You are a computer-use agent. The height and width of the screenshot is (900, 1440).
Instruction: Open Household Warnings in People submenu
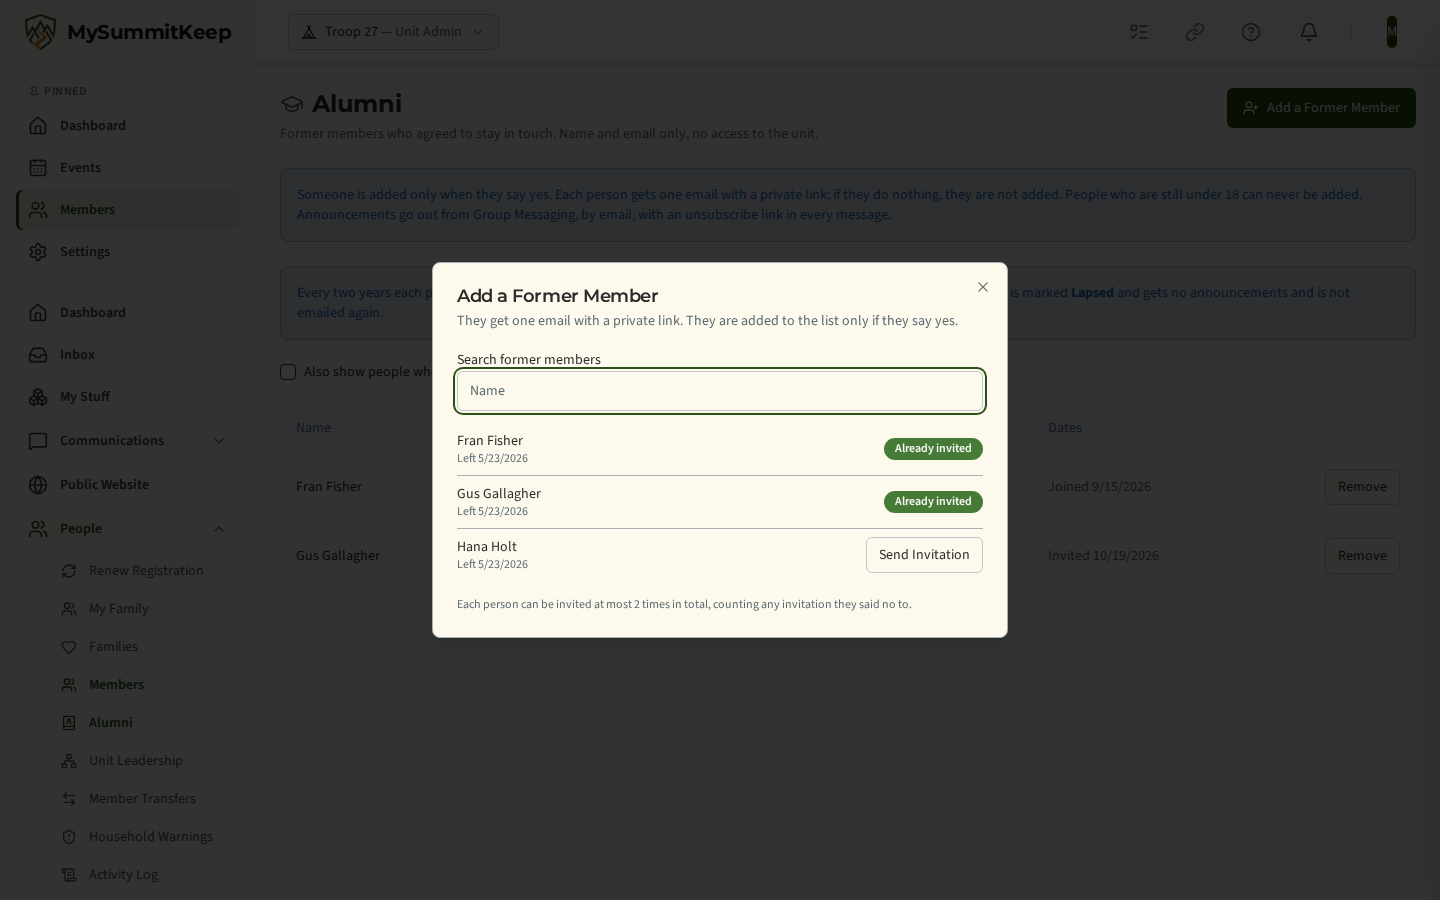point(151,837)
